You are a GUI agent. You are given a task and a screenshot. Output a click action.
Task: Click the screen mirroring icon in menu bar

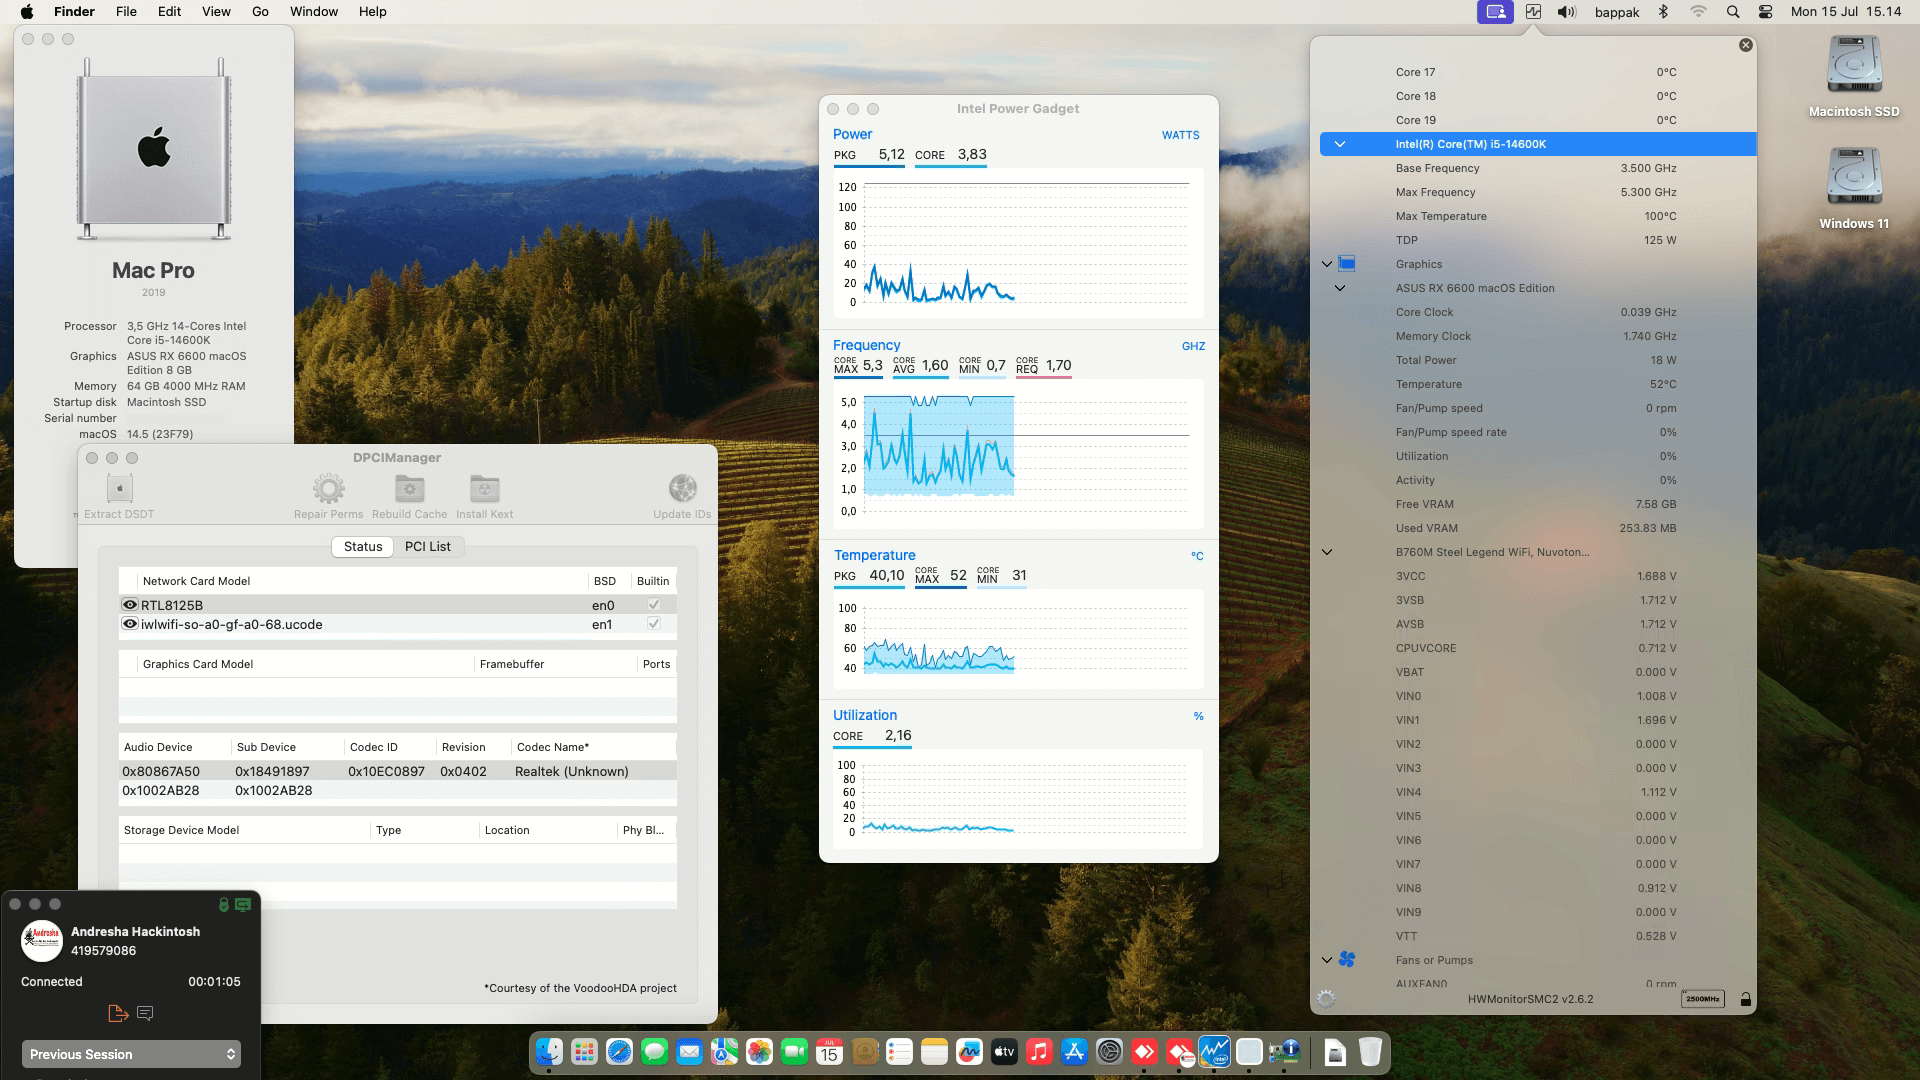[x=1495, y=12]
